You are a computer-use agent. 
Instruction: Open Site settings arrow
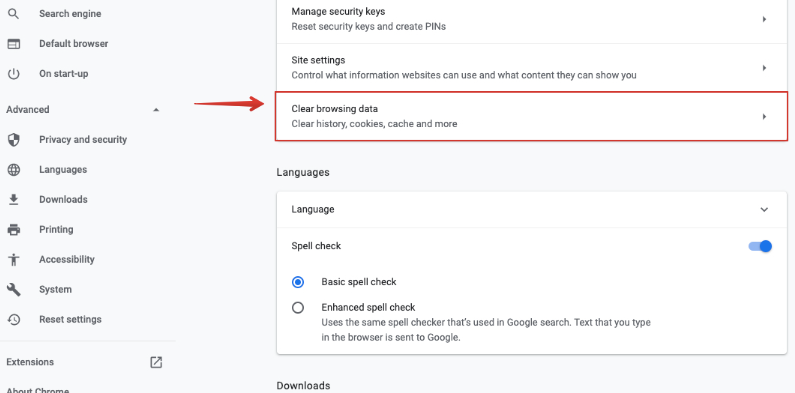pos(764,67)
